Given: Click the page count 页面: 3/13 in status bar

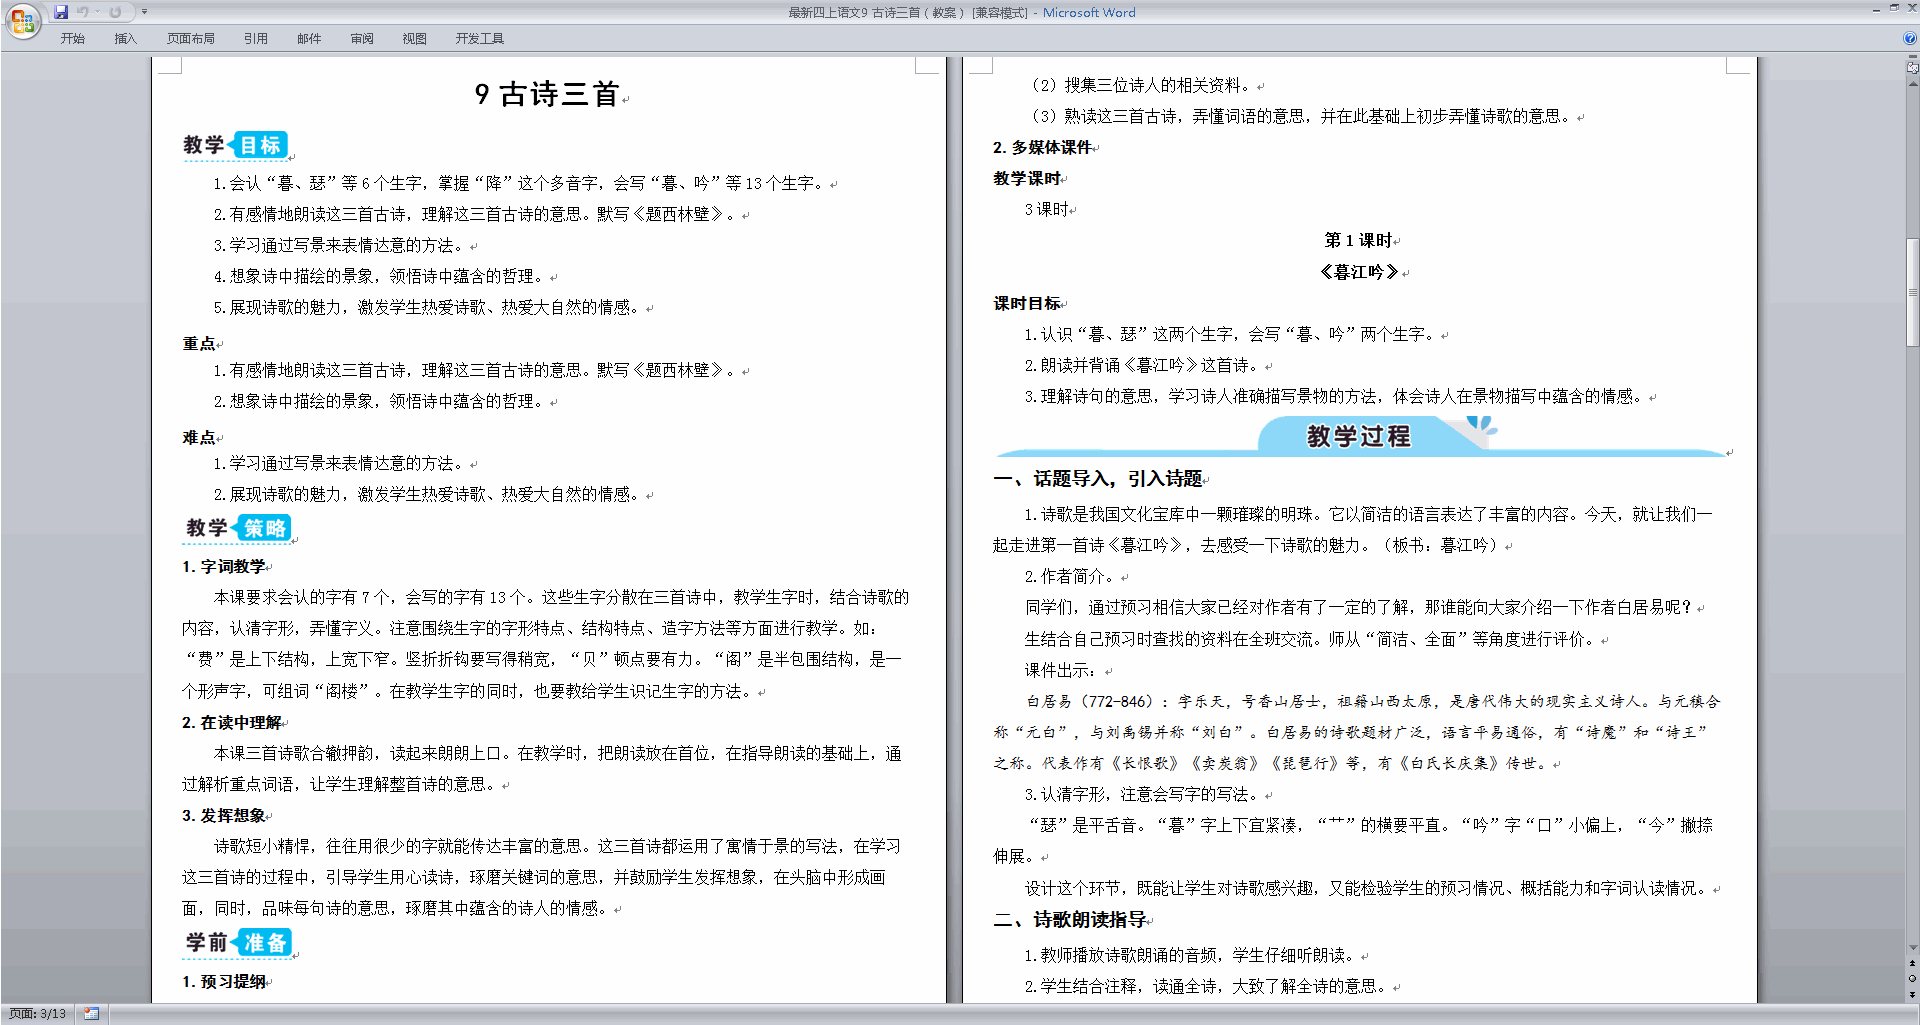Looking at the screenshot, I should (x=37, y=1014).
